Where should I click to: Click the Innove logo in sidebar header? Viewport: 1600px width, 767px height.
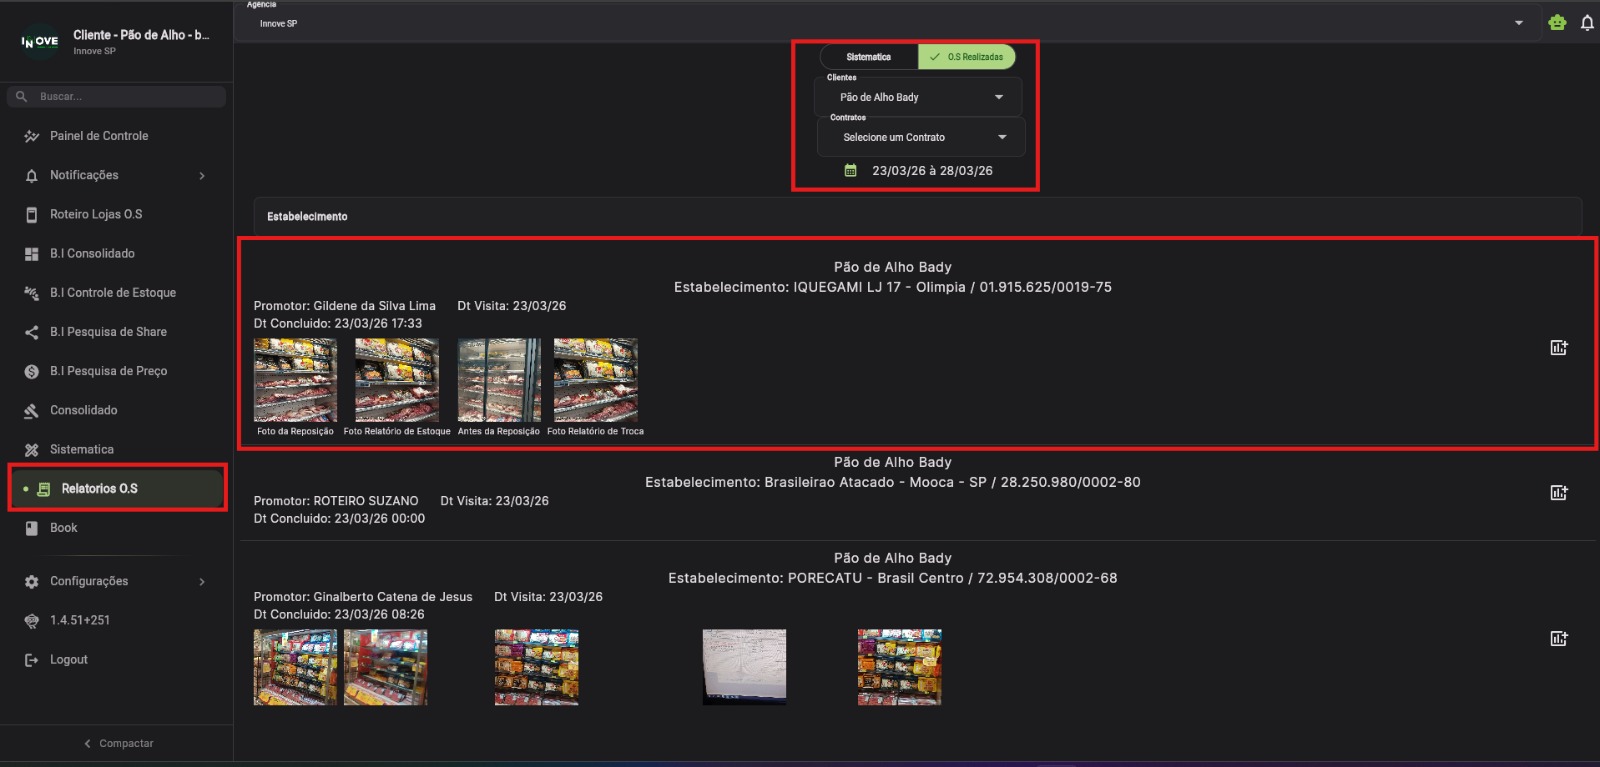tap(40, 41)
